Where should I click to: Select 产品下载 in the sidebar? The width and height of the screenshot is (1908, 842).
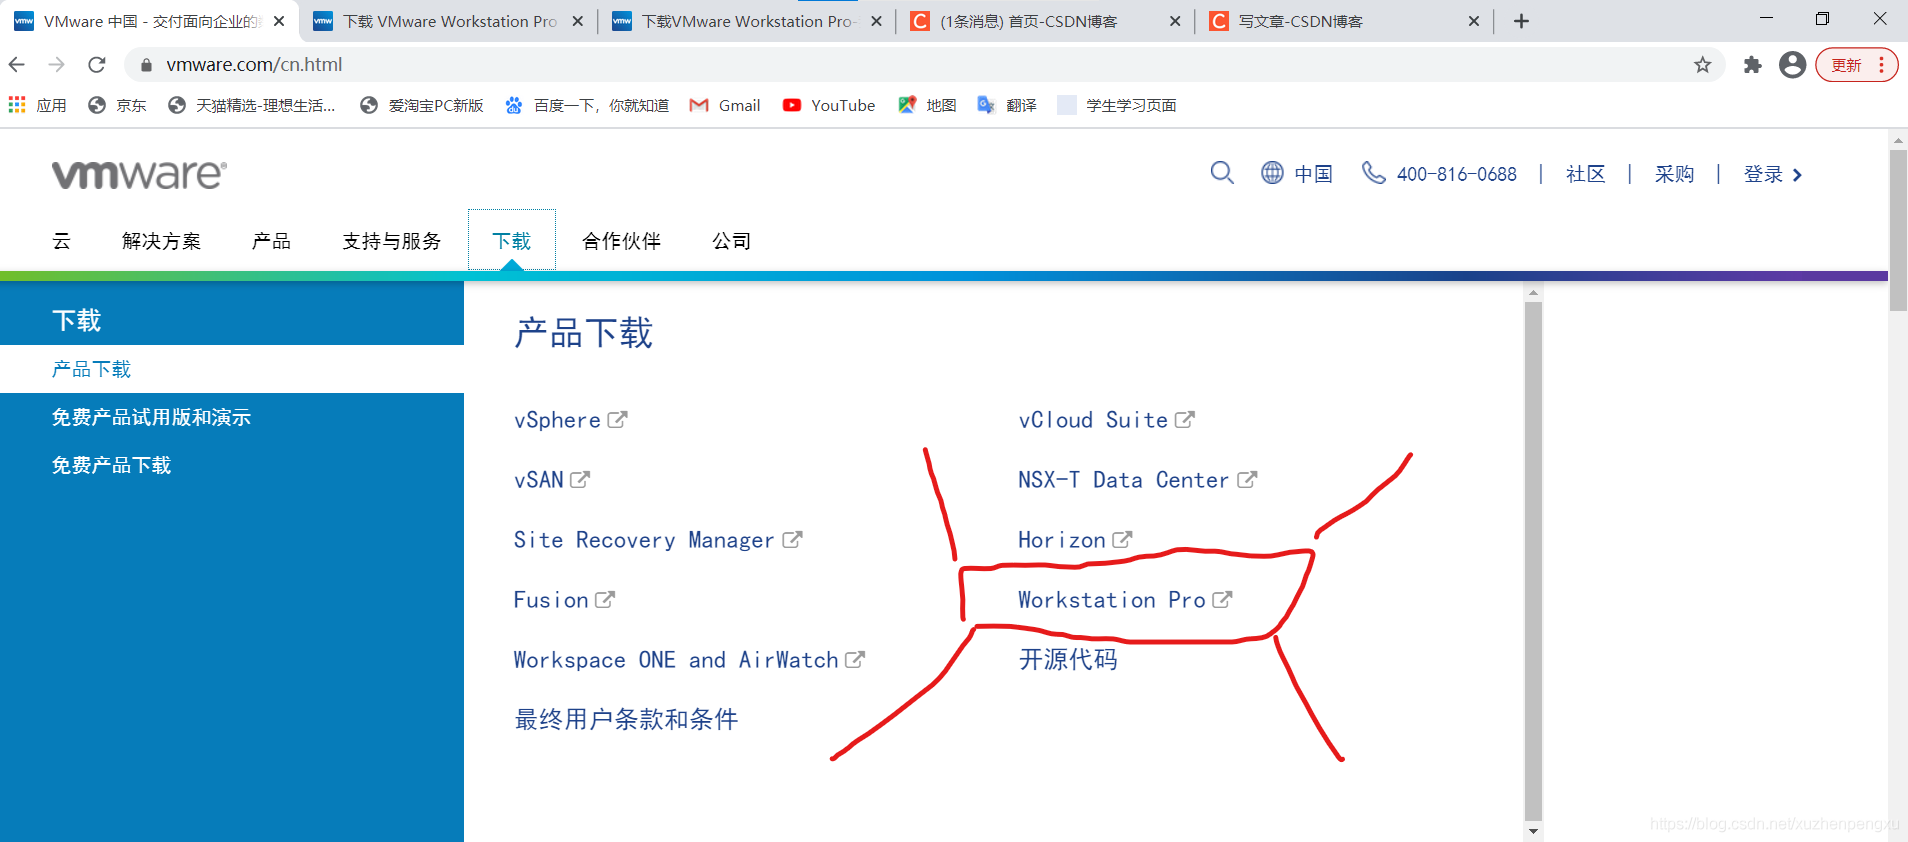(232, 369)
